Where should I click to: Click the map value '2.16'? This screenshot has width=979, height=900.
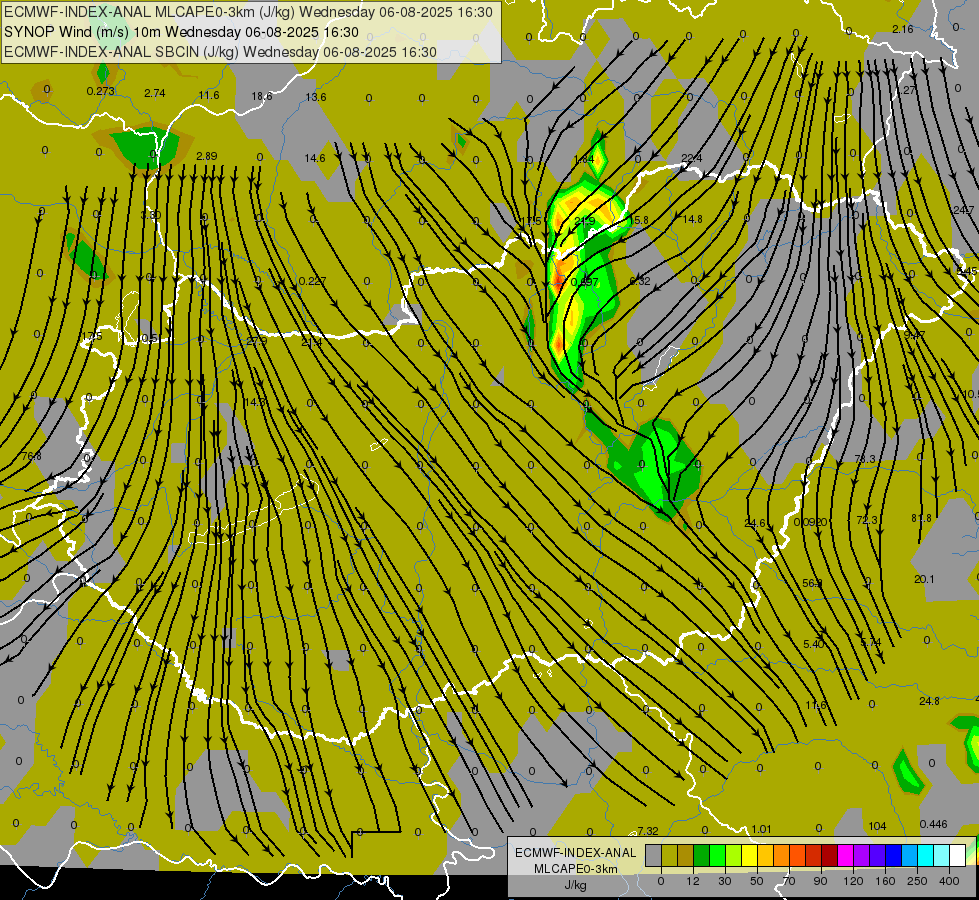coord(903,29)
